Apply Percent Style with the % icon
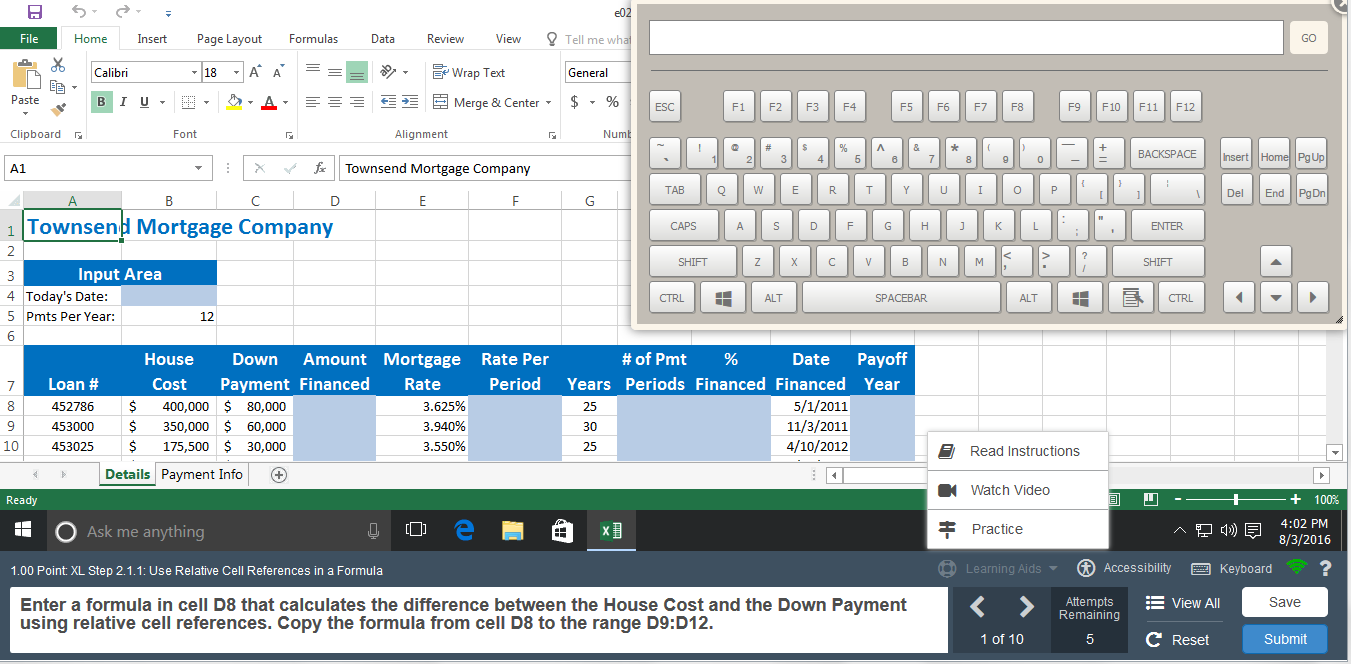Image resolution: width=1351 pixels, height=664 pixels. click(612, 102)
